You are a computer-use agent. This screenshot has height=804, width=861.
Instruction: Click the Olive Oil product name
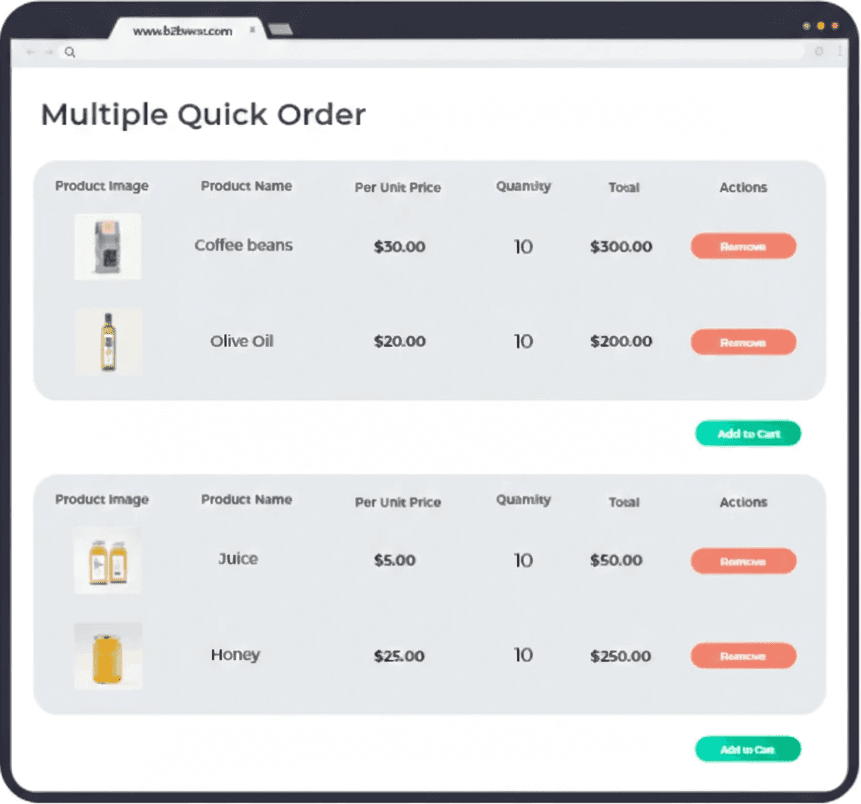(242, 341)
